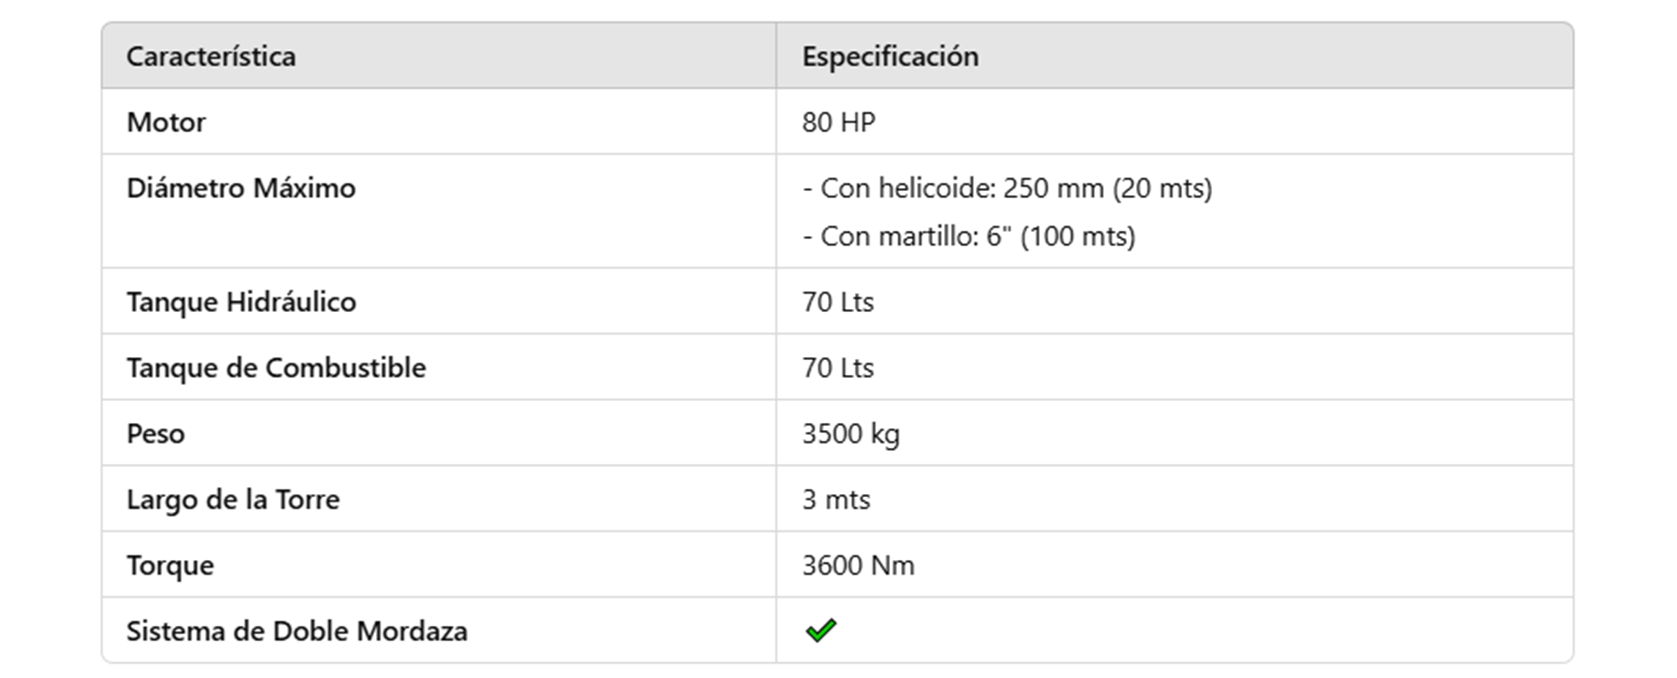The image size is (1677, 678).
Task: Click the 3 mts value
Action: point(836,500)
